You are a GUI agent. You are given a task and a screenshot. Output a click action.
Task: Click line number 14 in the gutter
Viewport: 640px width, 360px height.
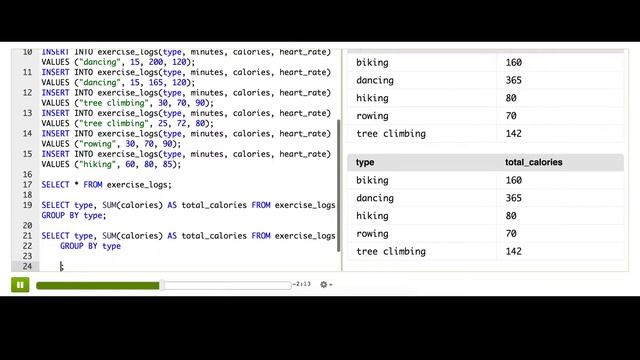point(27,133)
